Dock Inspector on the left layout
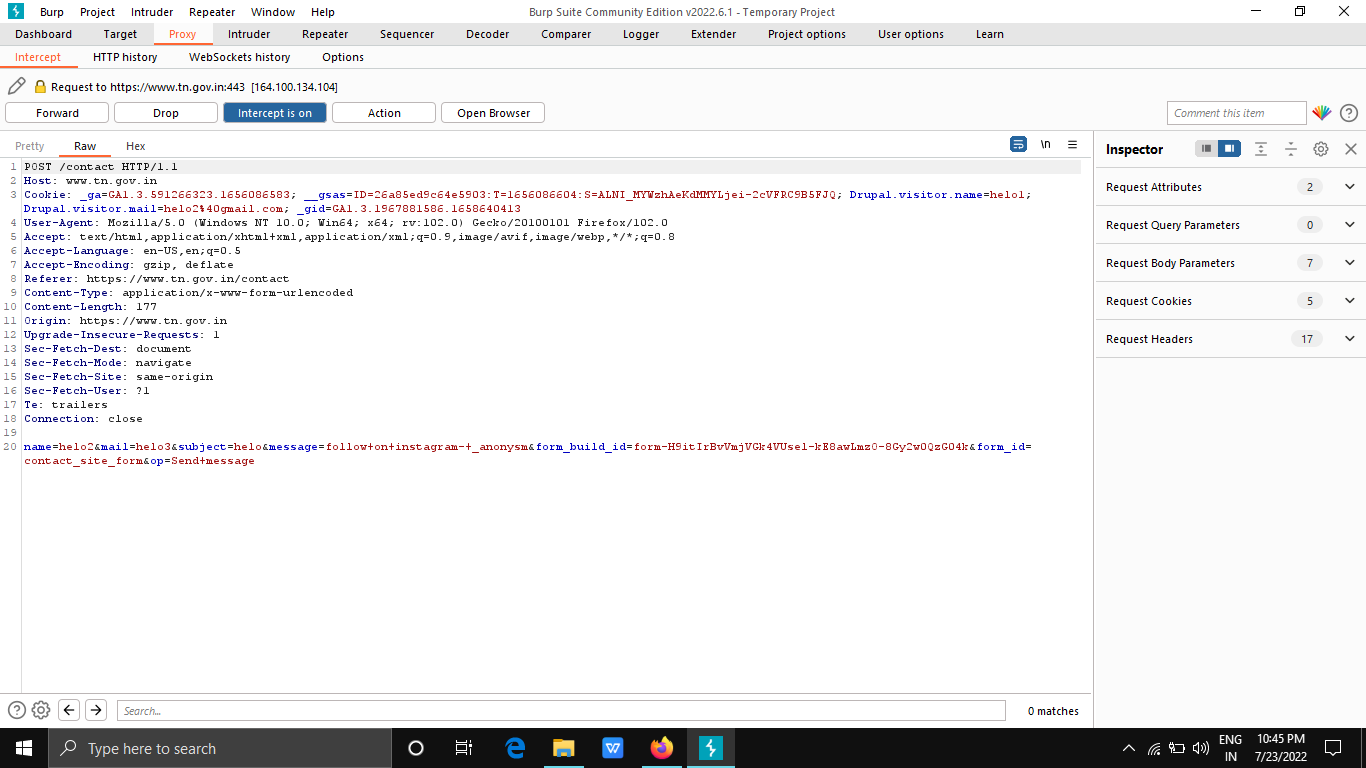Screen dimensions: 1366x768 click(x=1207, y=149)
